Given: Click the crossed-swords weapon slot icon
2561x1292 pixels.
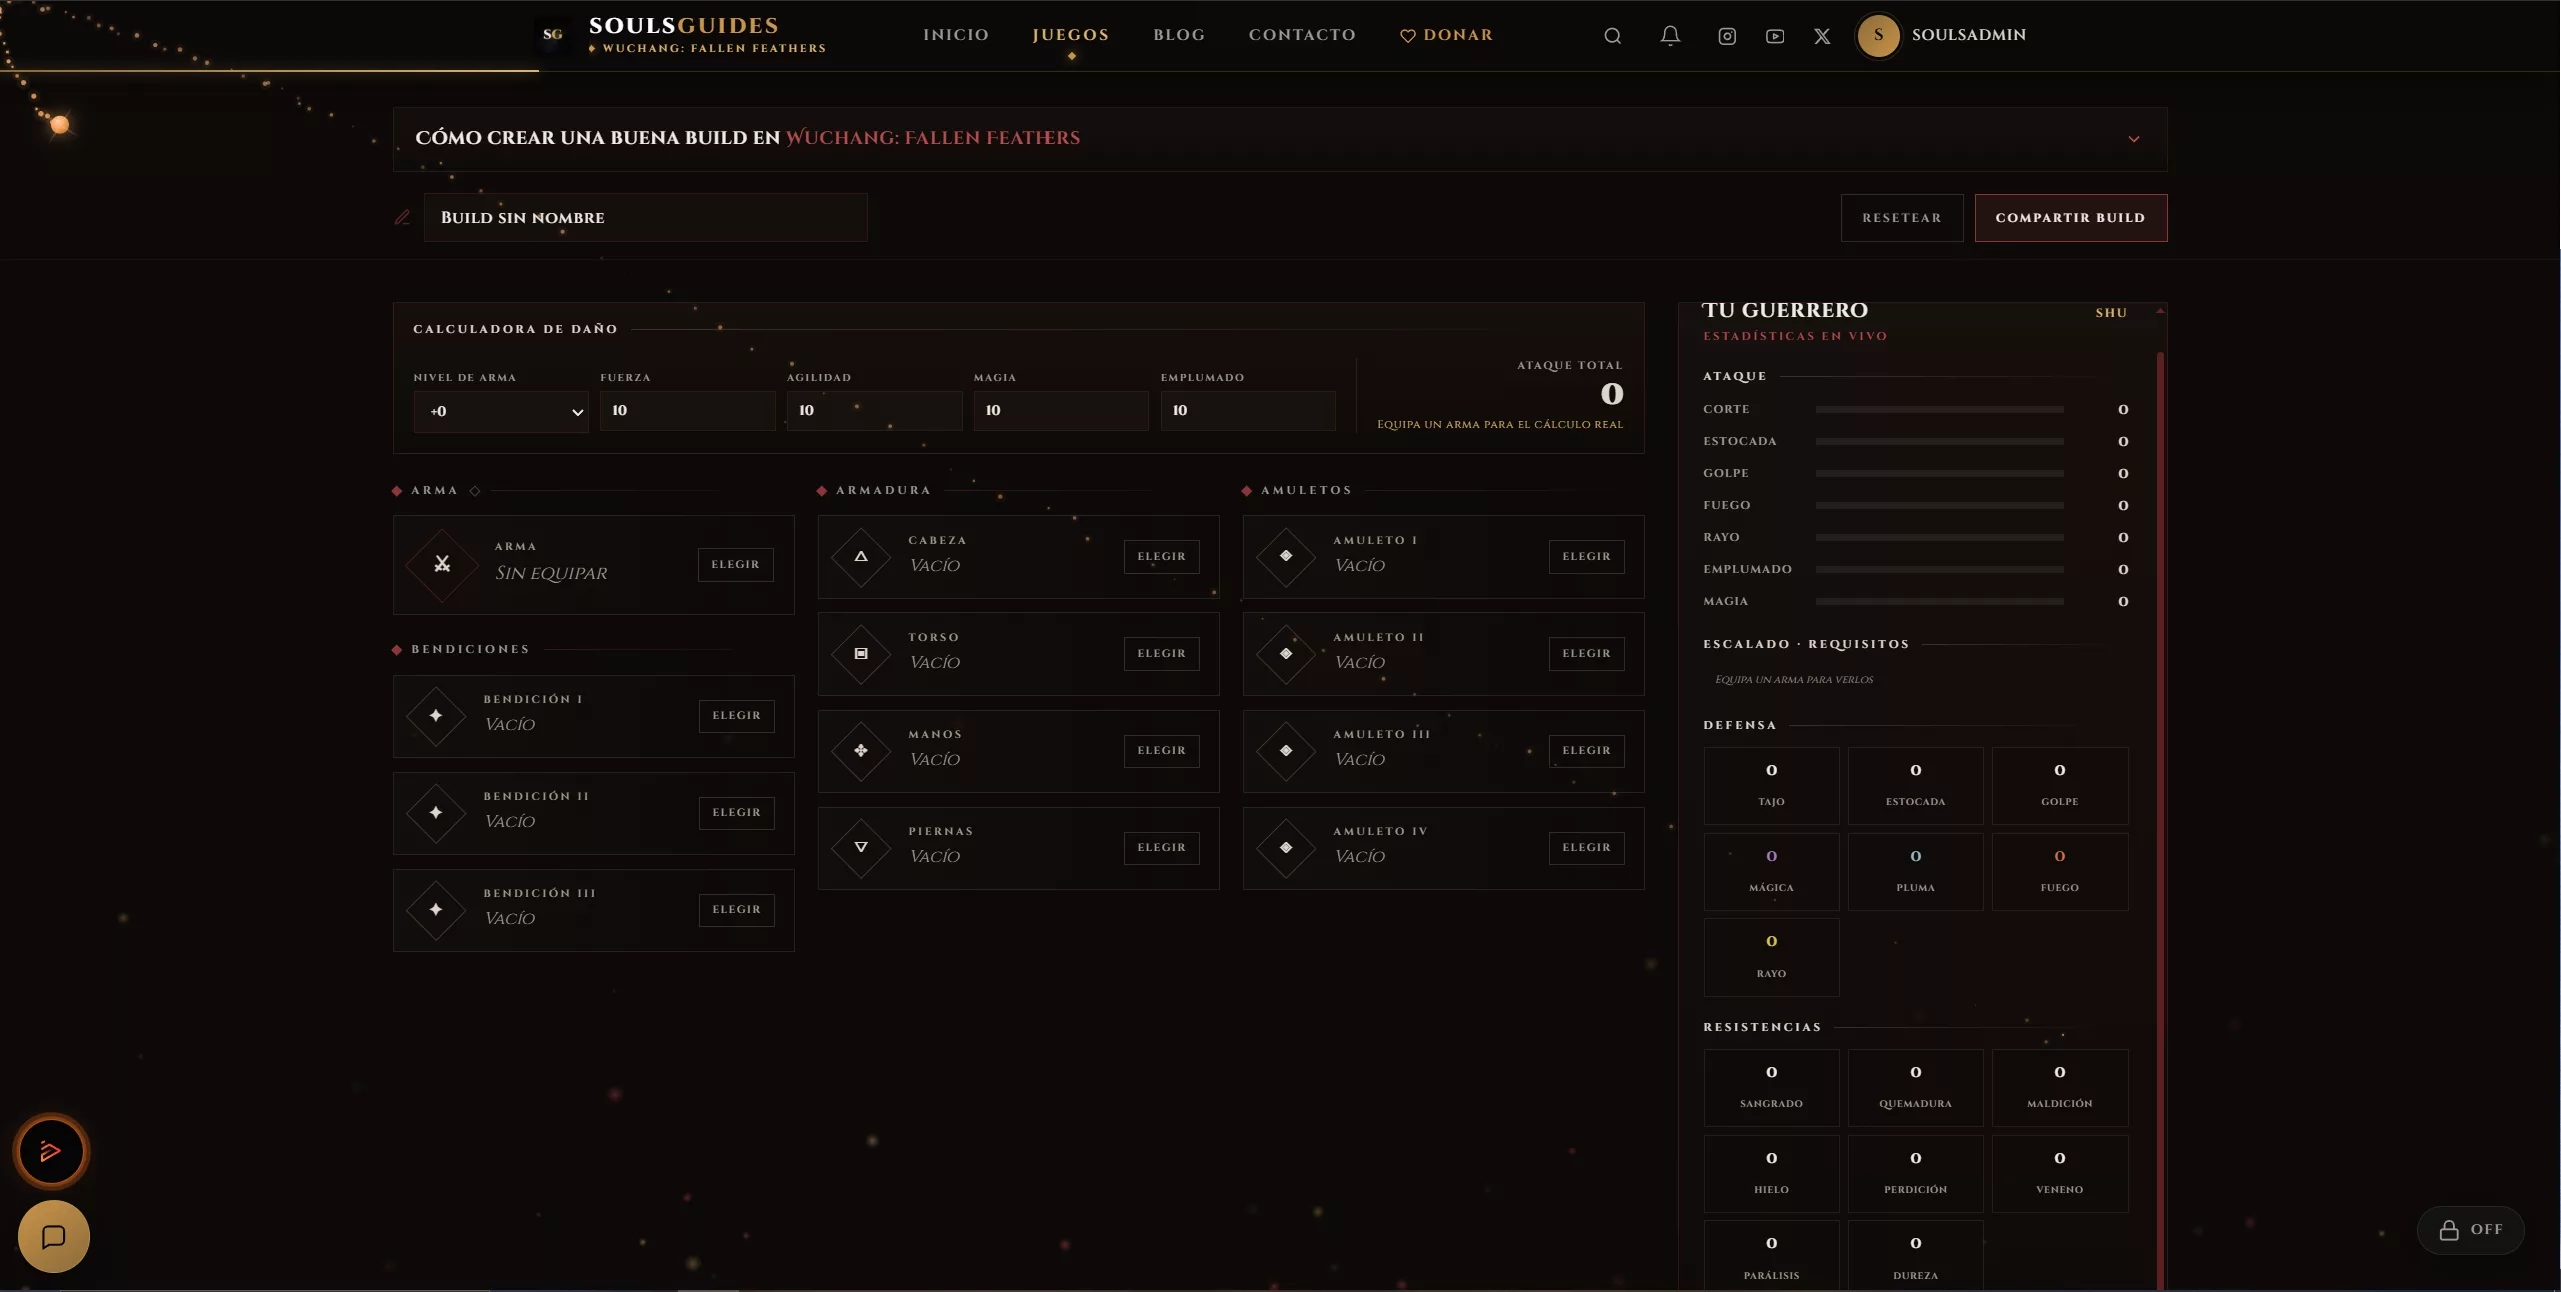Looking at the screenshot, I should click(442, 564).
